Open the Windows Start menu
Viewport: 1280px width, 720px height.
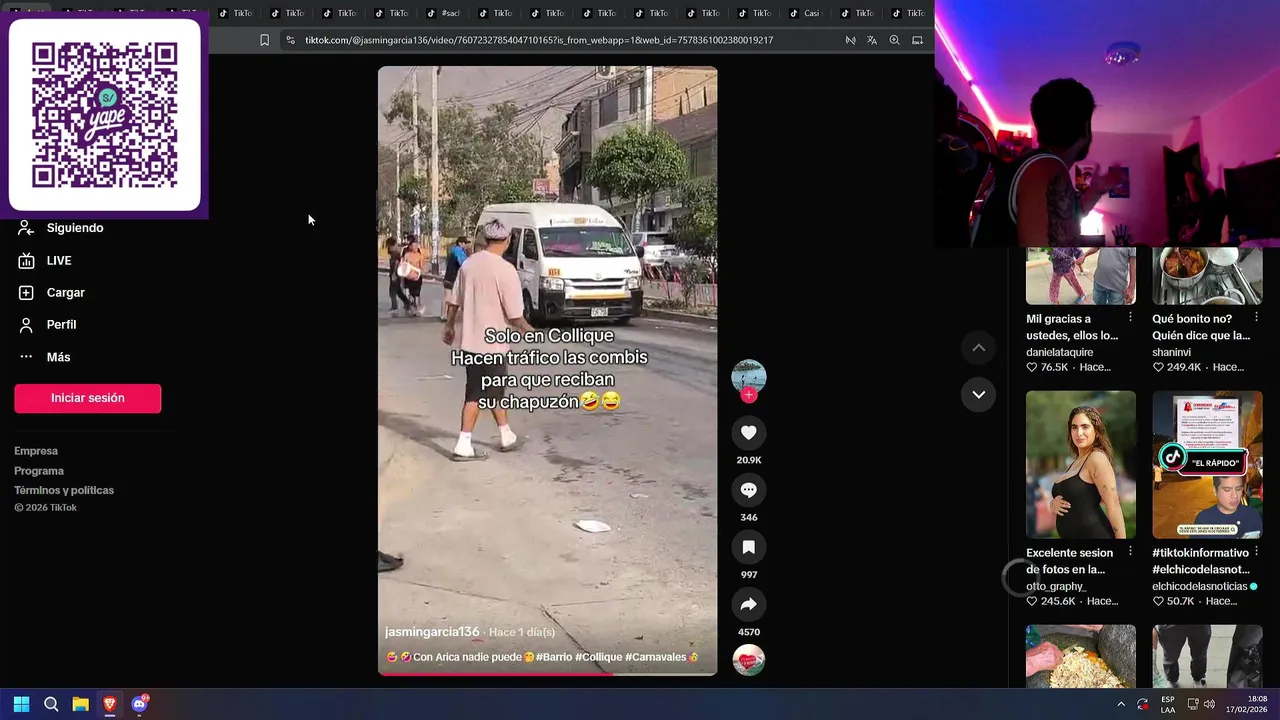[21, 704]
